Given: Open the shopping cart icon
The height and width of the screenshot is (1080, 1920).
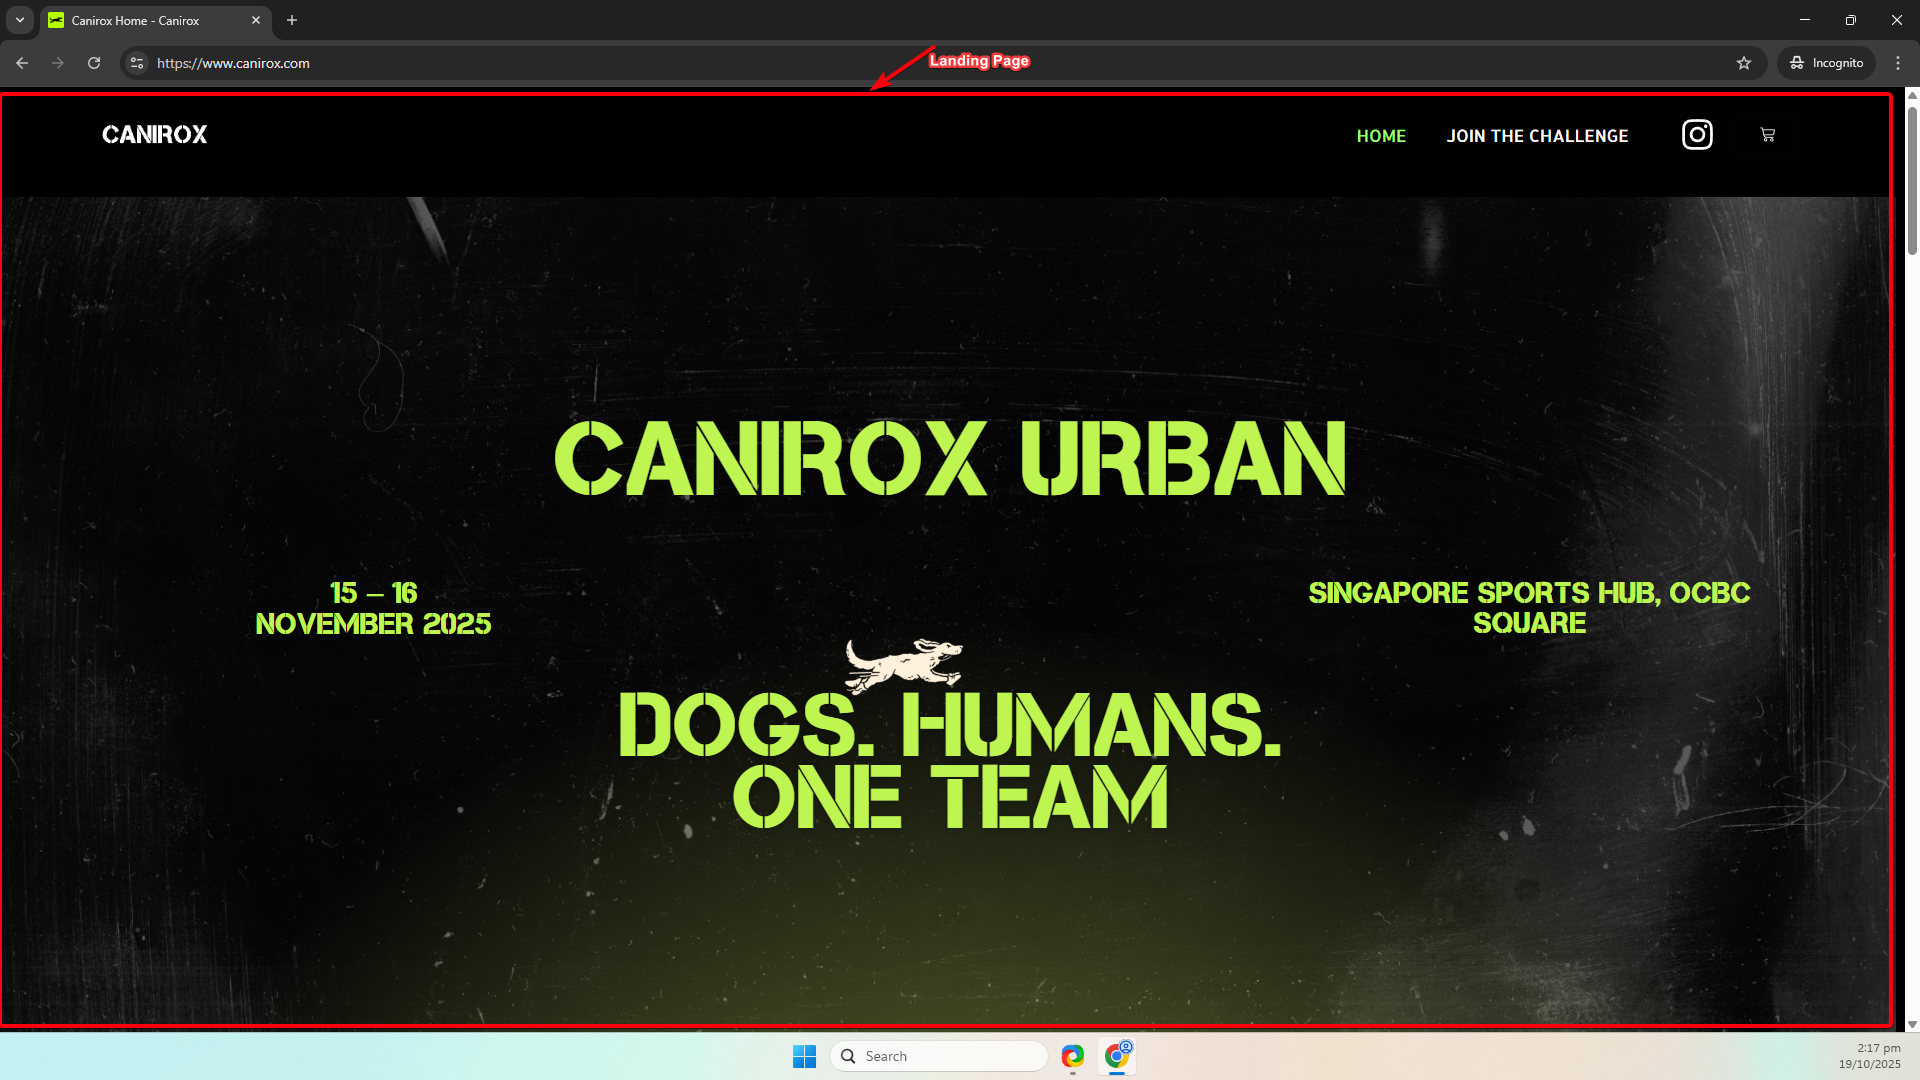Looking at the screenshot, I should click(1767, 134).
